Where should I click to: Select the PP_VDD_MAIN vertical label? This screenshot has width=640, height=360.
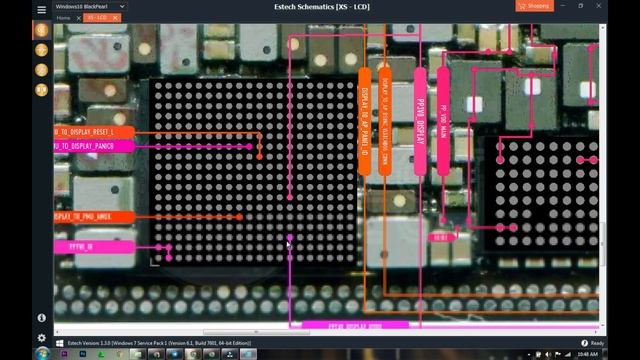click(x=443, y=122)
